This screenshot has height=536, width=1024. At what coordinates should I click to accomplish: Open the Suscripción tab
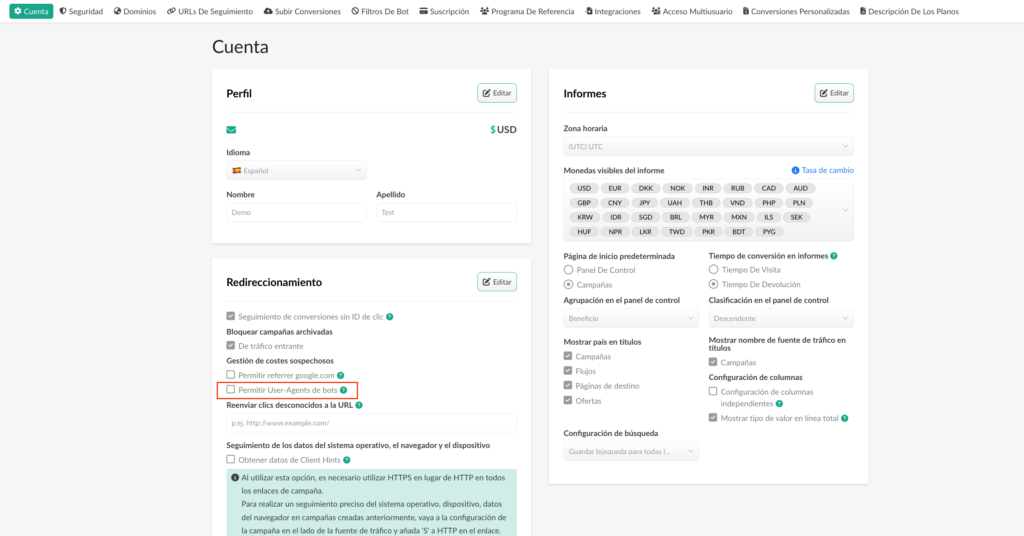pyautogui.click(x=444, y=11)
